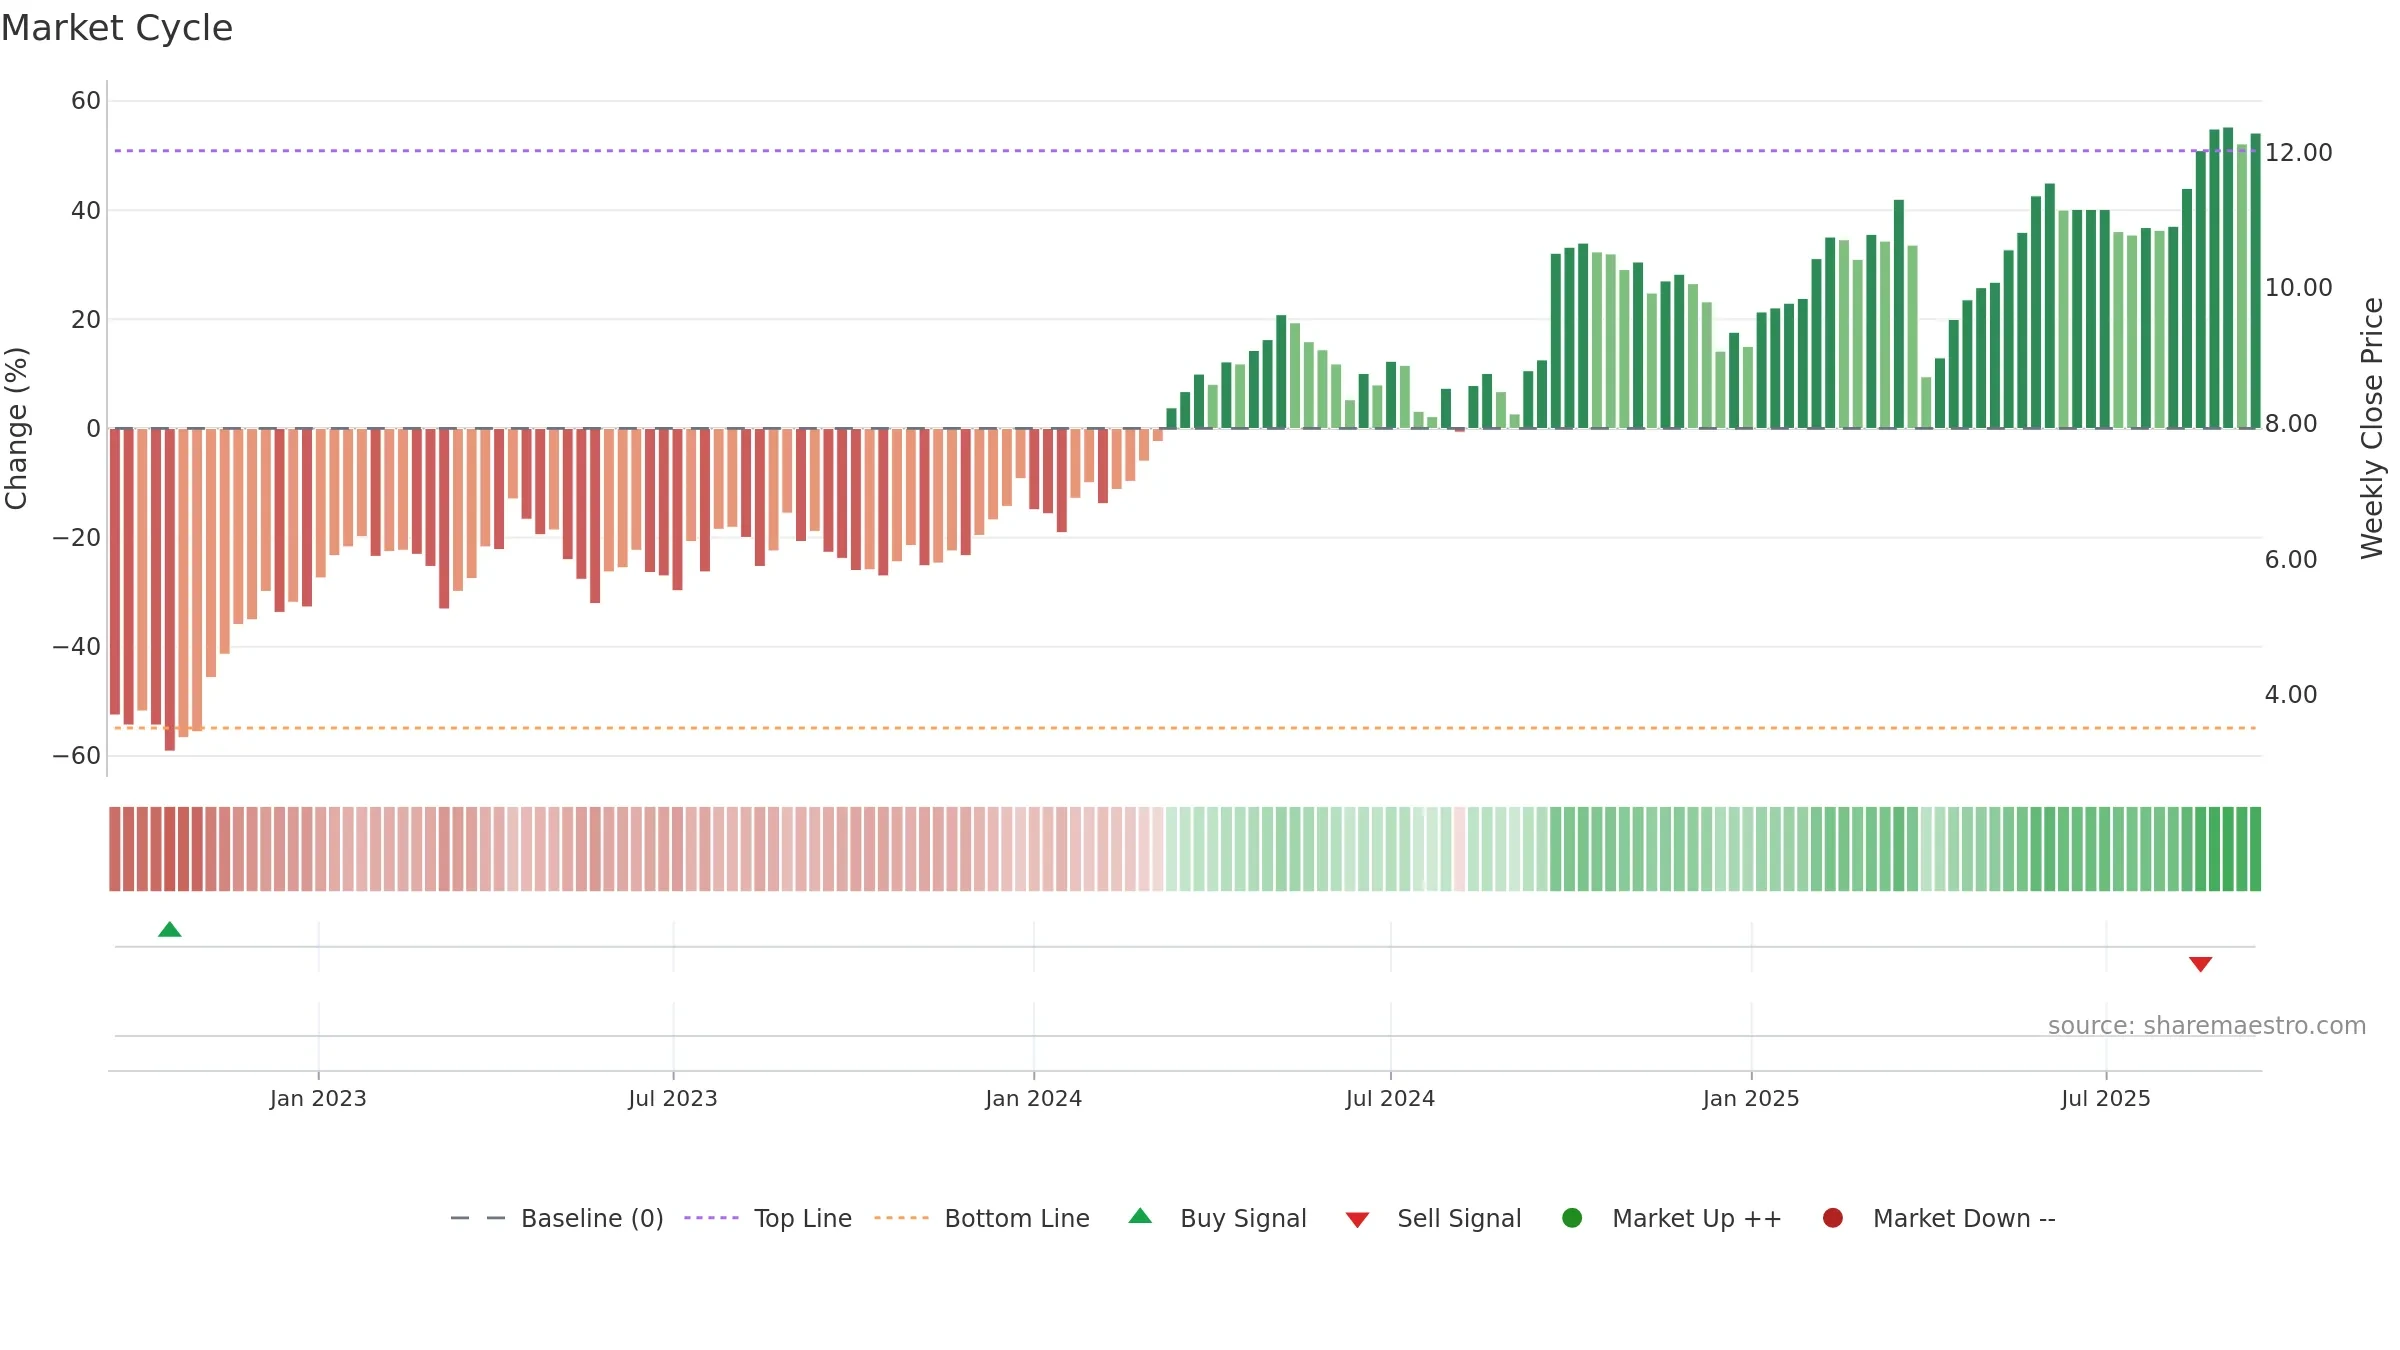Click the source: sharemaestro.com text
Image resolution: width=2400 pixels, height=1350 pixels.
point(2207,1025)
